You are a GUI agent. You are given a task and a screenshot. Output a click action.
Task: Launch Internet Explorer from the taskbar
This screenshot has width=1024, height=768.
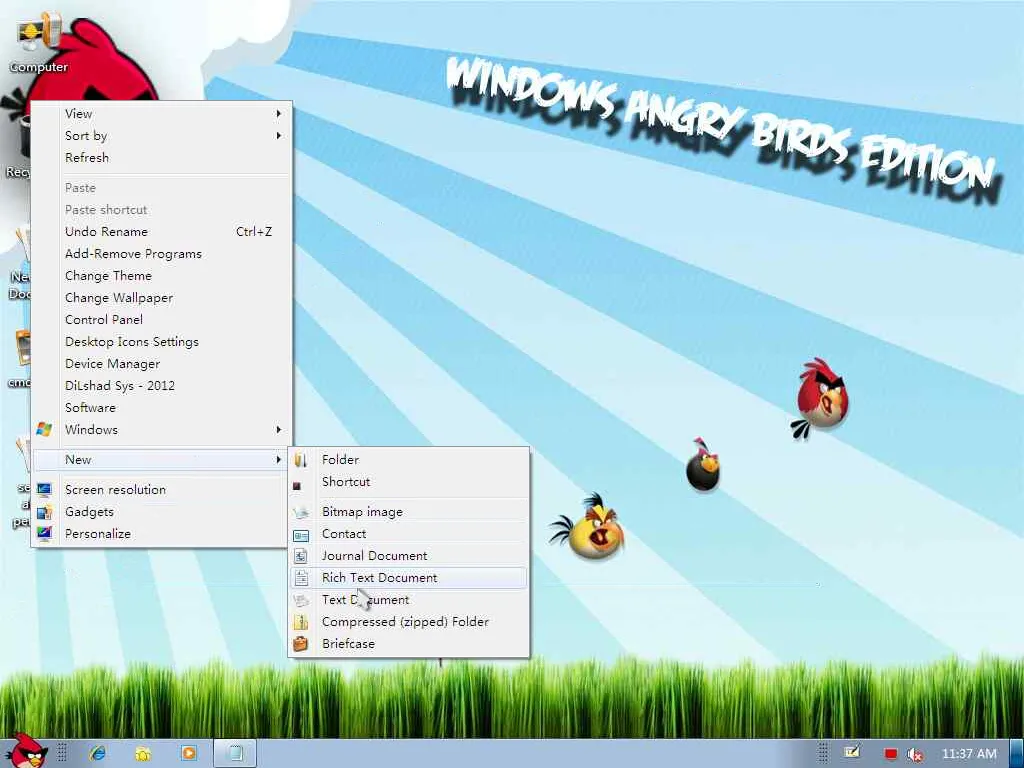pyautogui.click(x=98, y=753)
